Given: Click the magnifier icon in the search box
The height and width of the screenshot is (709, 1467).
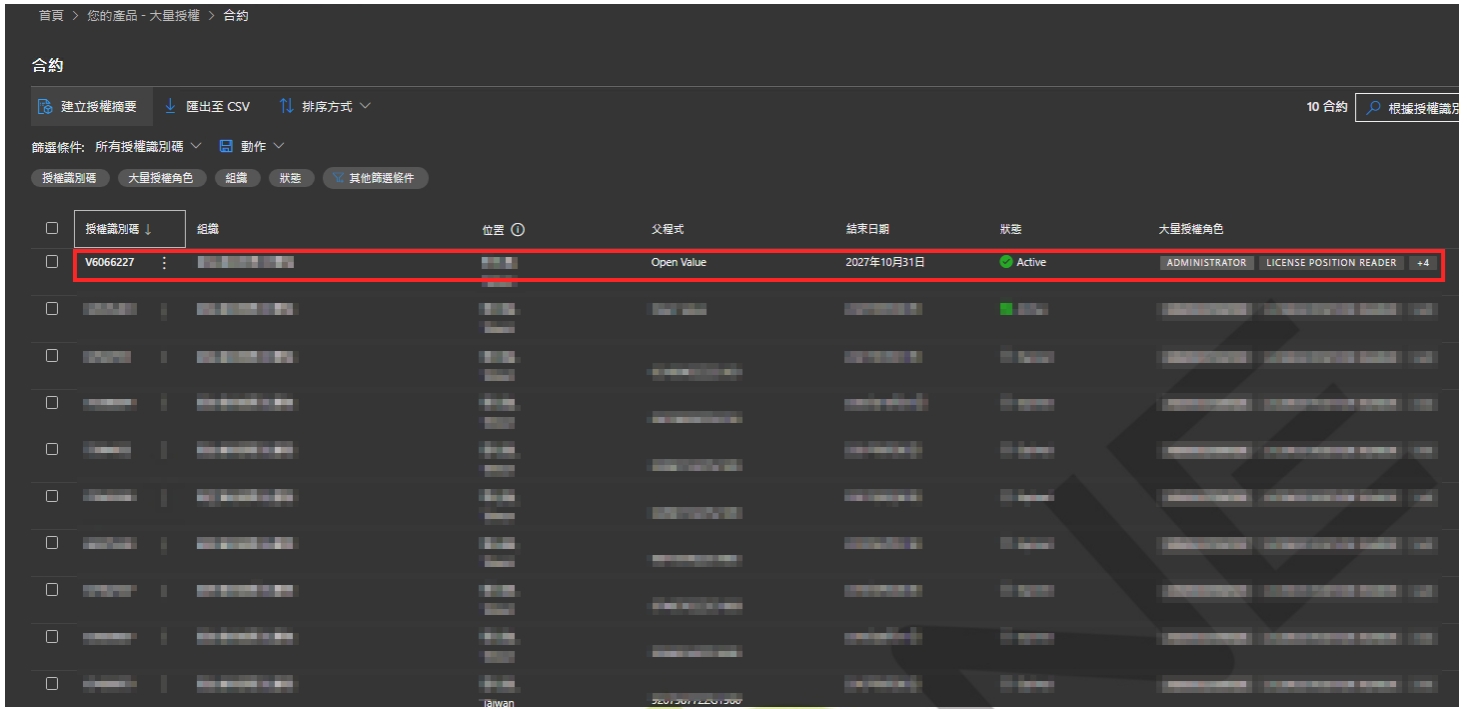Looking at the screenshot, I should [x=1374, y=108].
